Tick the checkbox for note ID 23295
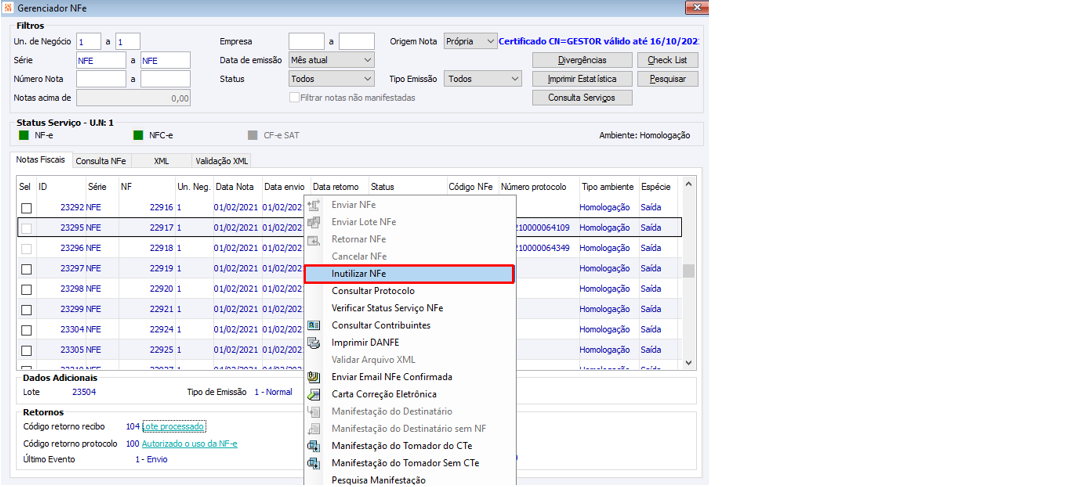Screen dimensions: 1080x487 click(x=26, y=228)
